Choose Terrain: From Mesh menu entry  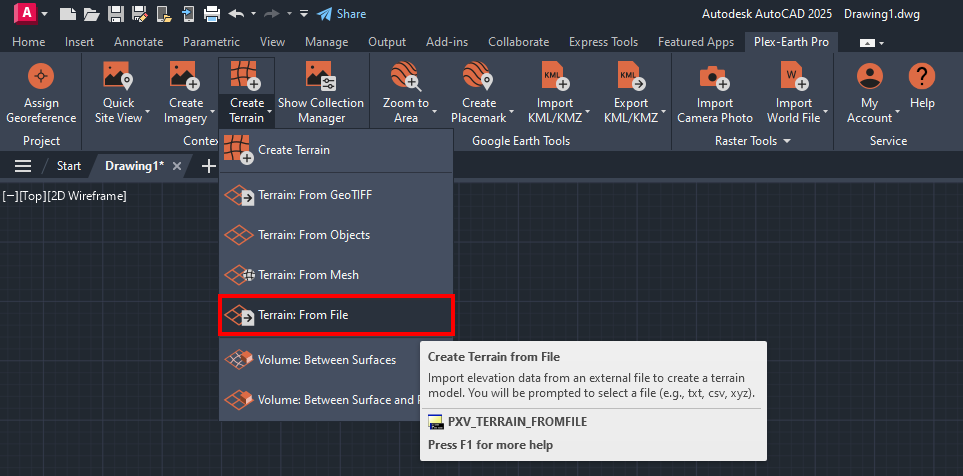[336, 275]
